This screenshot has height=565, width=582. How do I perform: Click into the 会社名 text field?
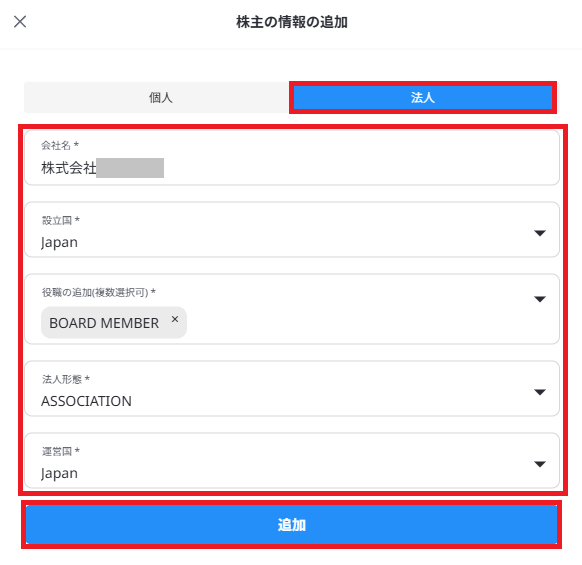click(x=292, y=158)
